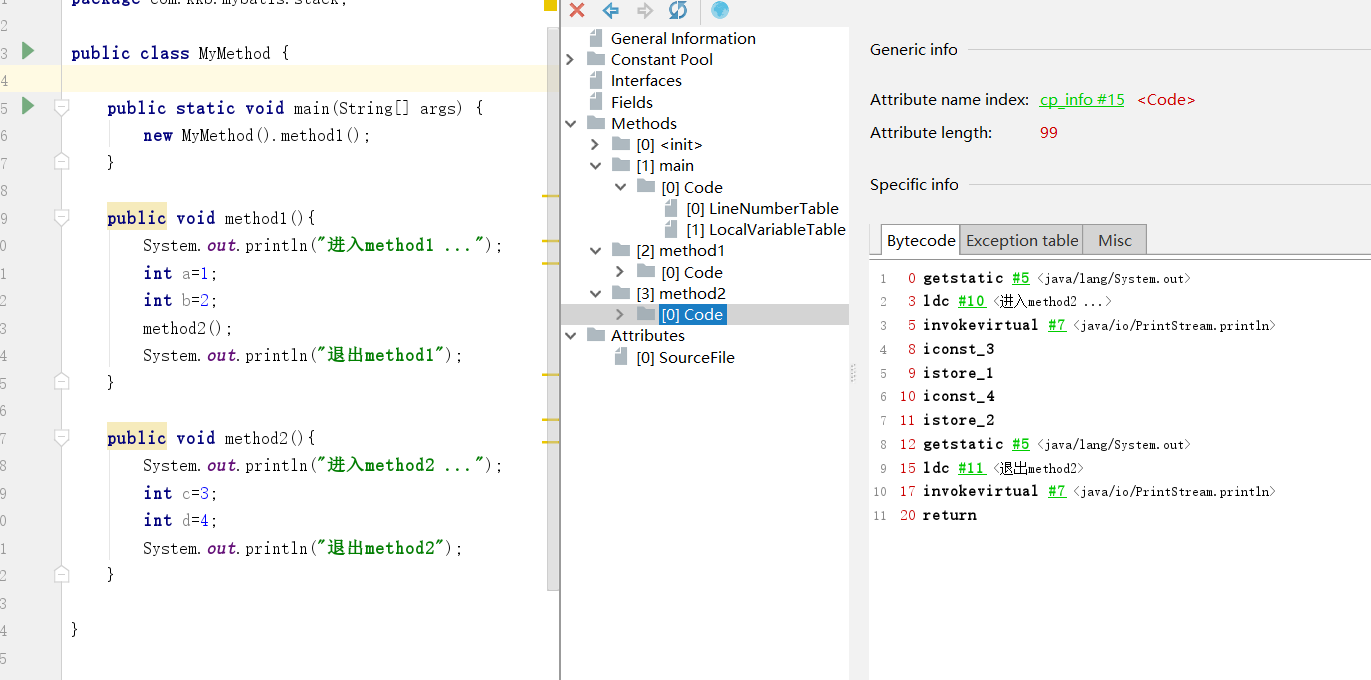Follow the #7 link on bytecode line 10

coord(1057,491)
